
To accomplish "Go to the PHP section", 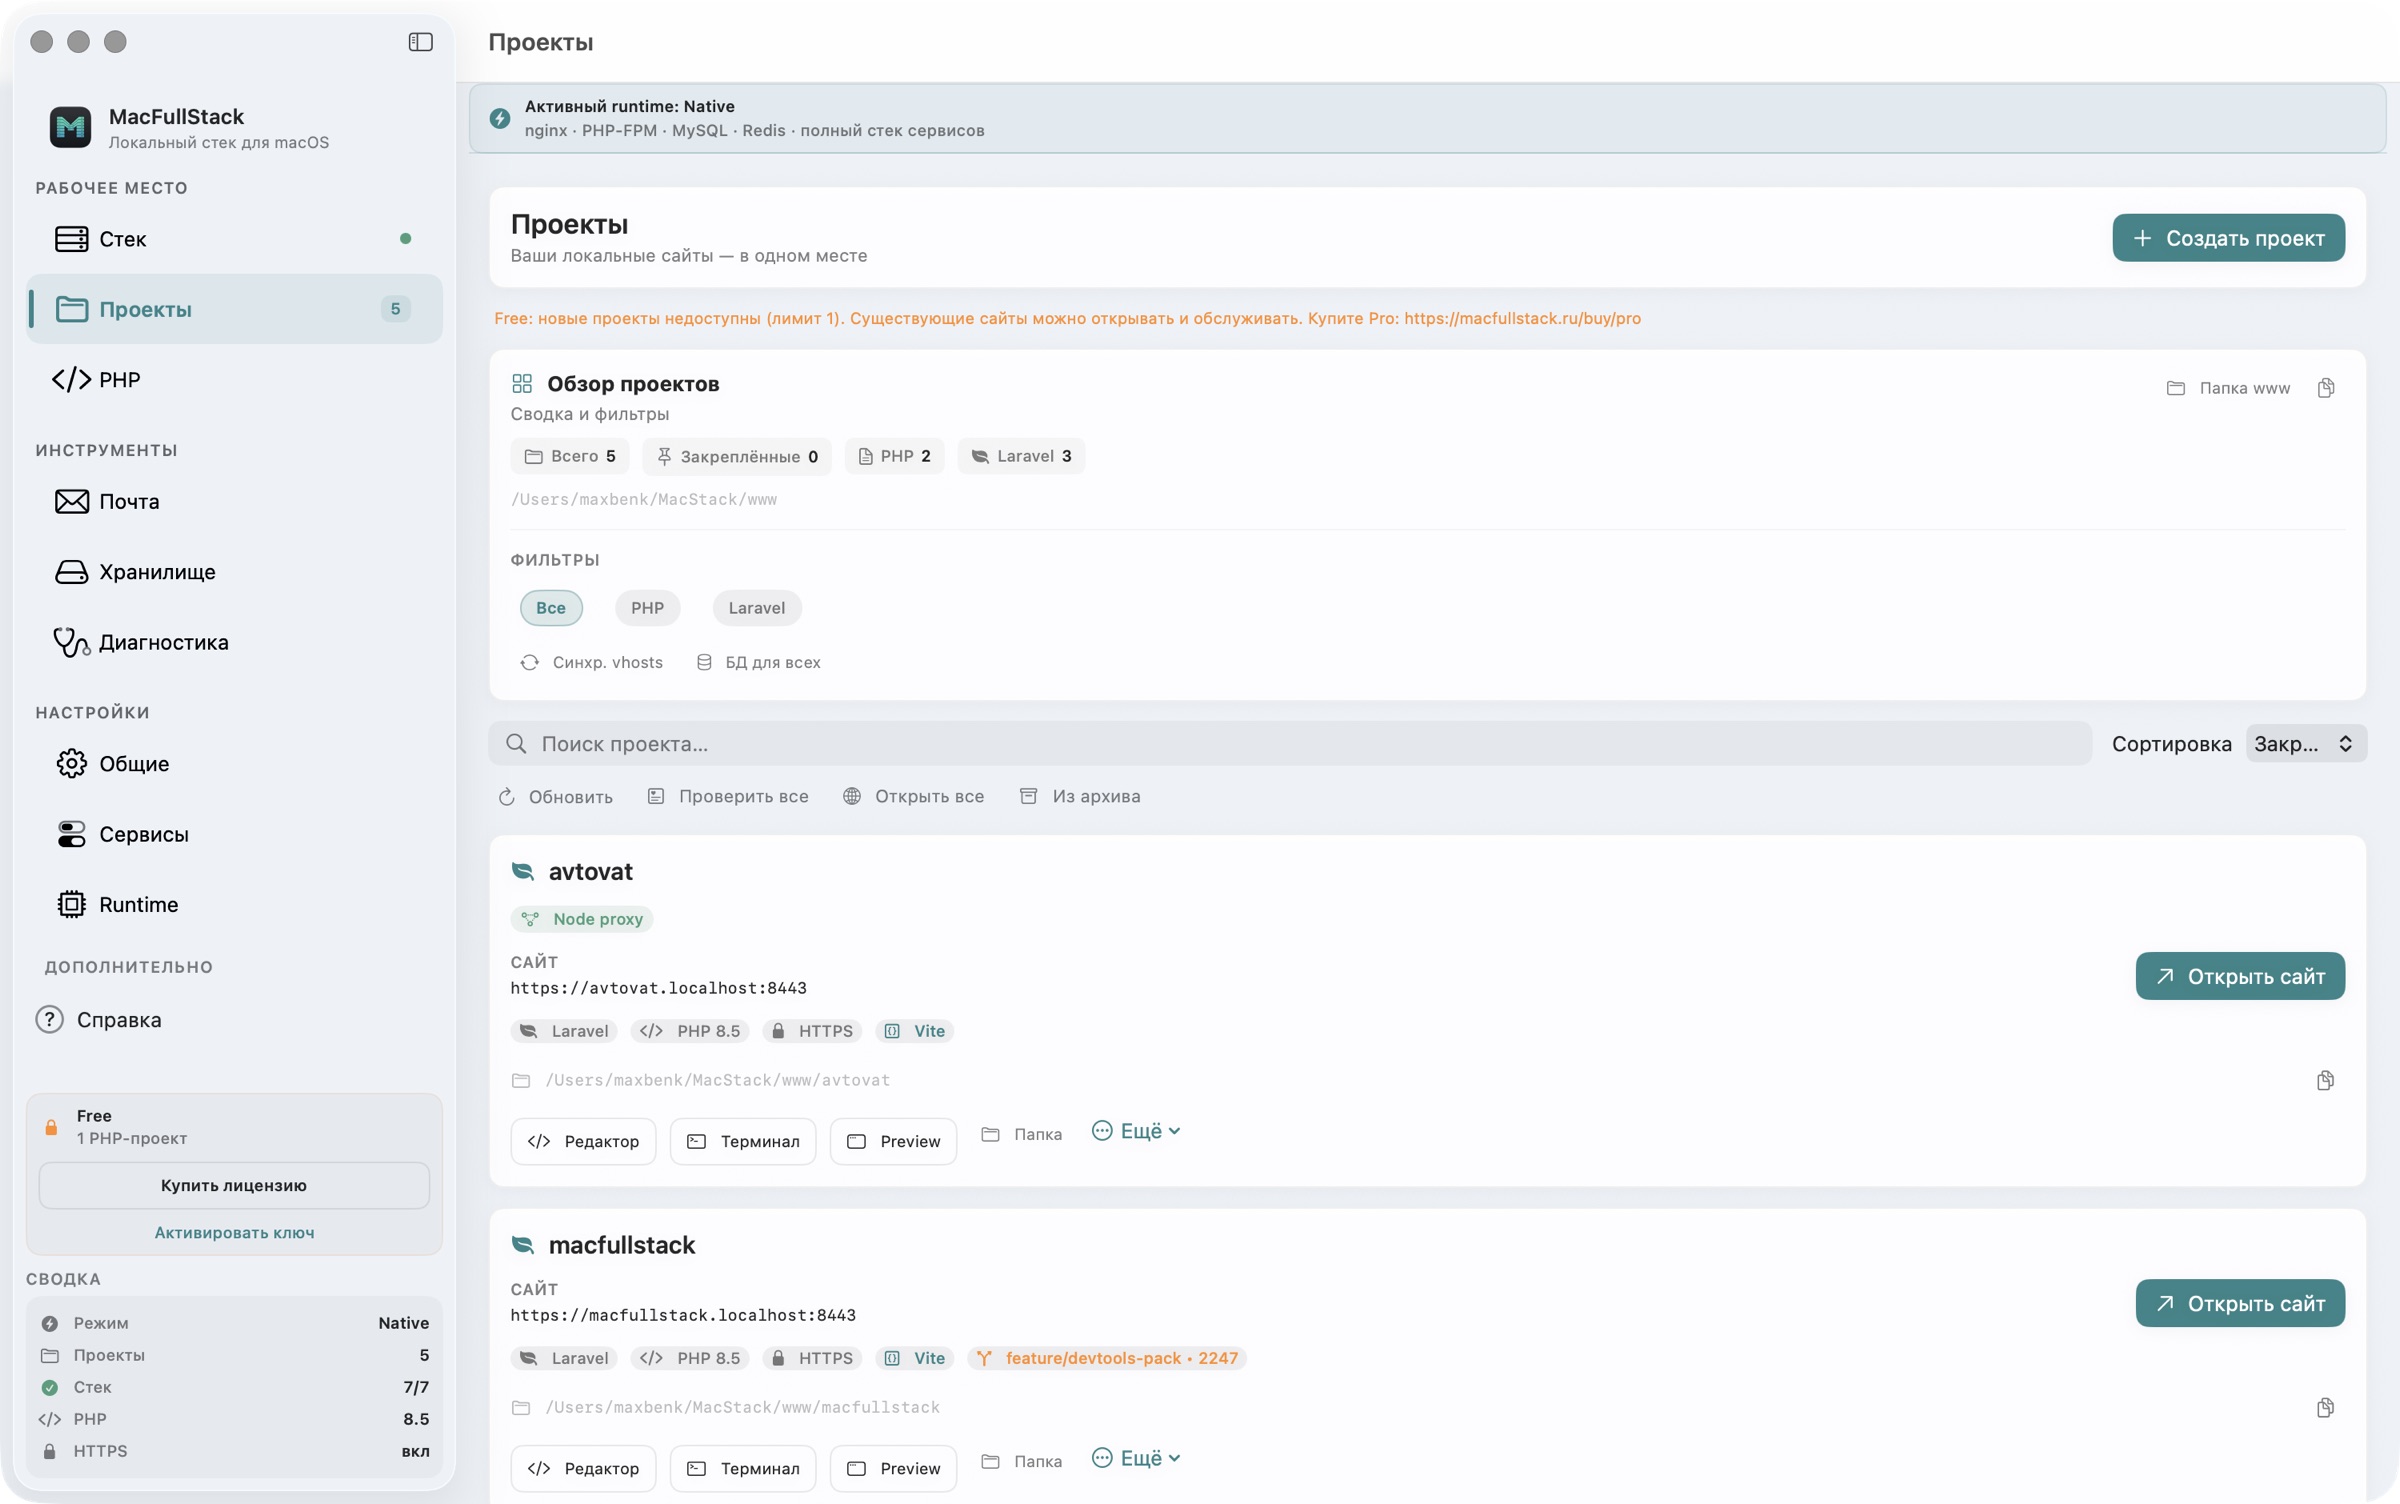I will (234, 379).
